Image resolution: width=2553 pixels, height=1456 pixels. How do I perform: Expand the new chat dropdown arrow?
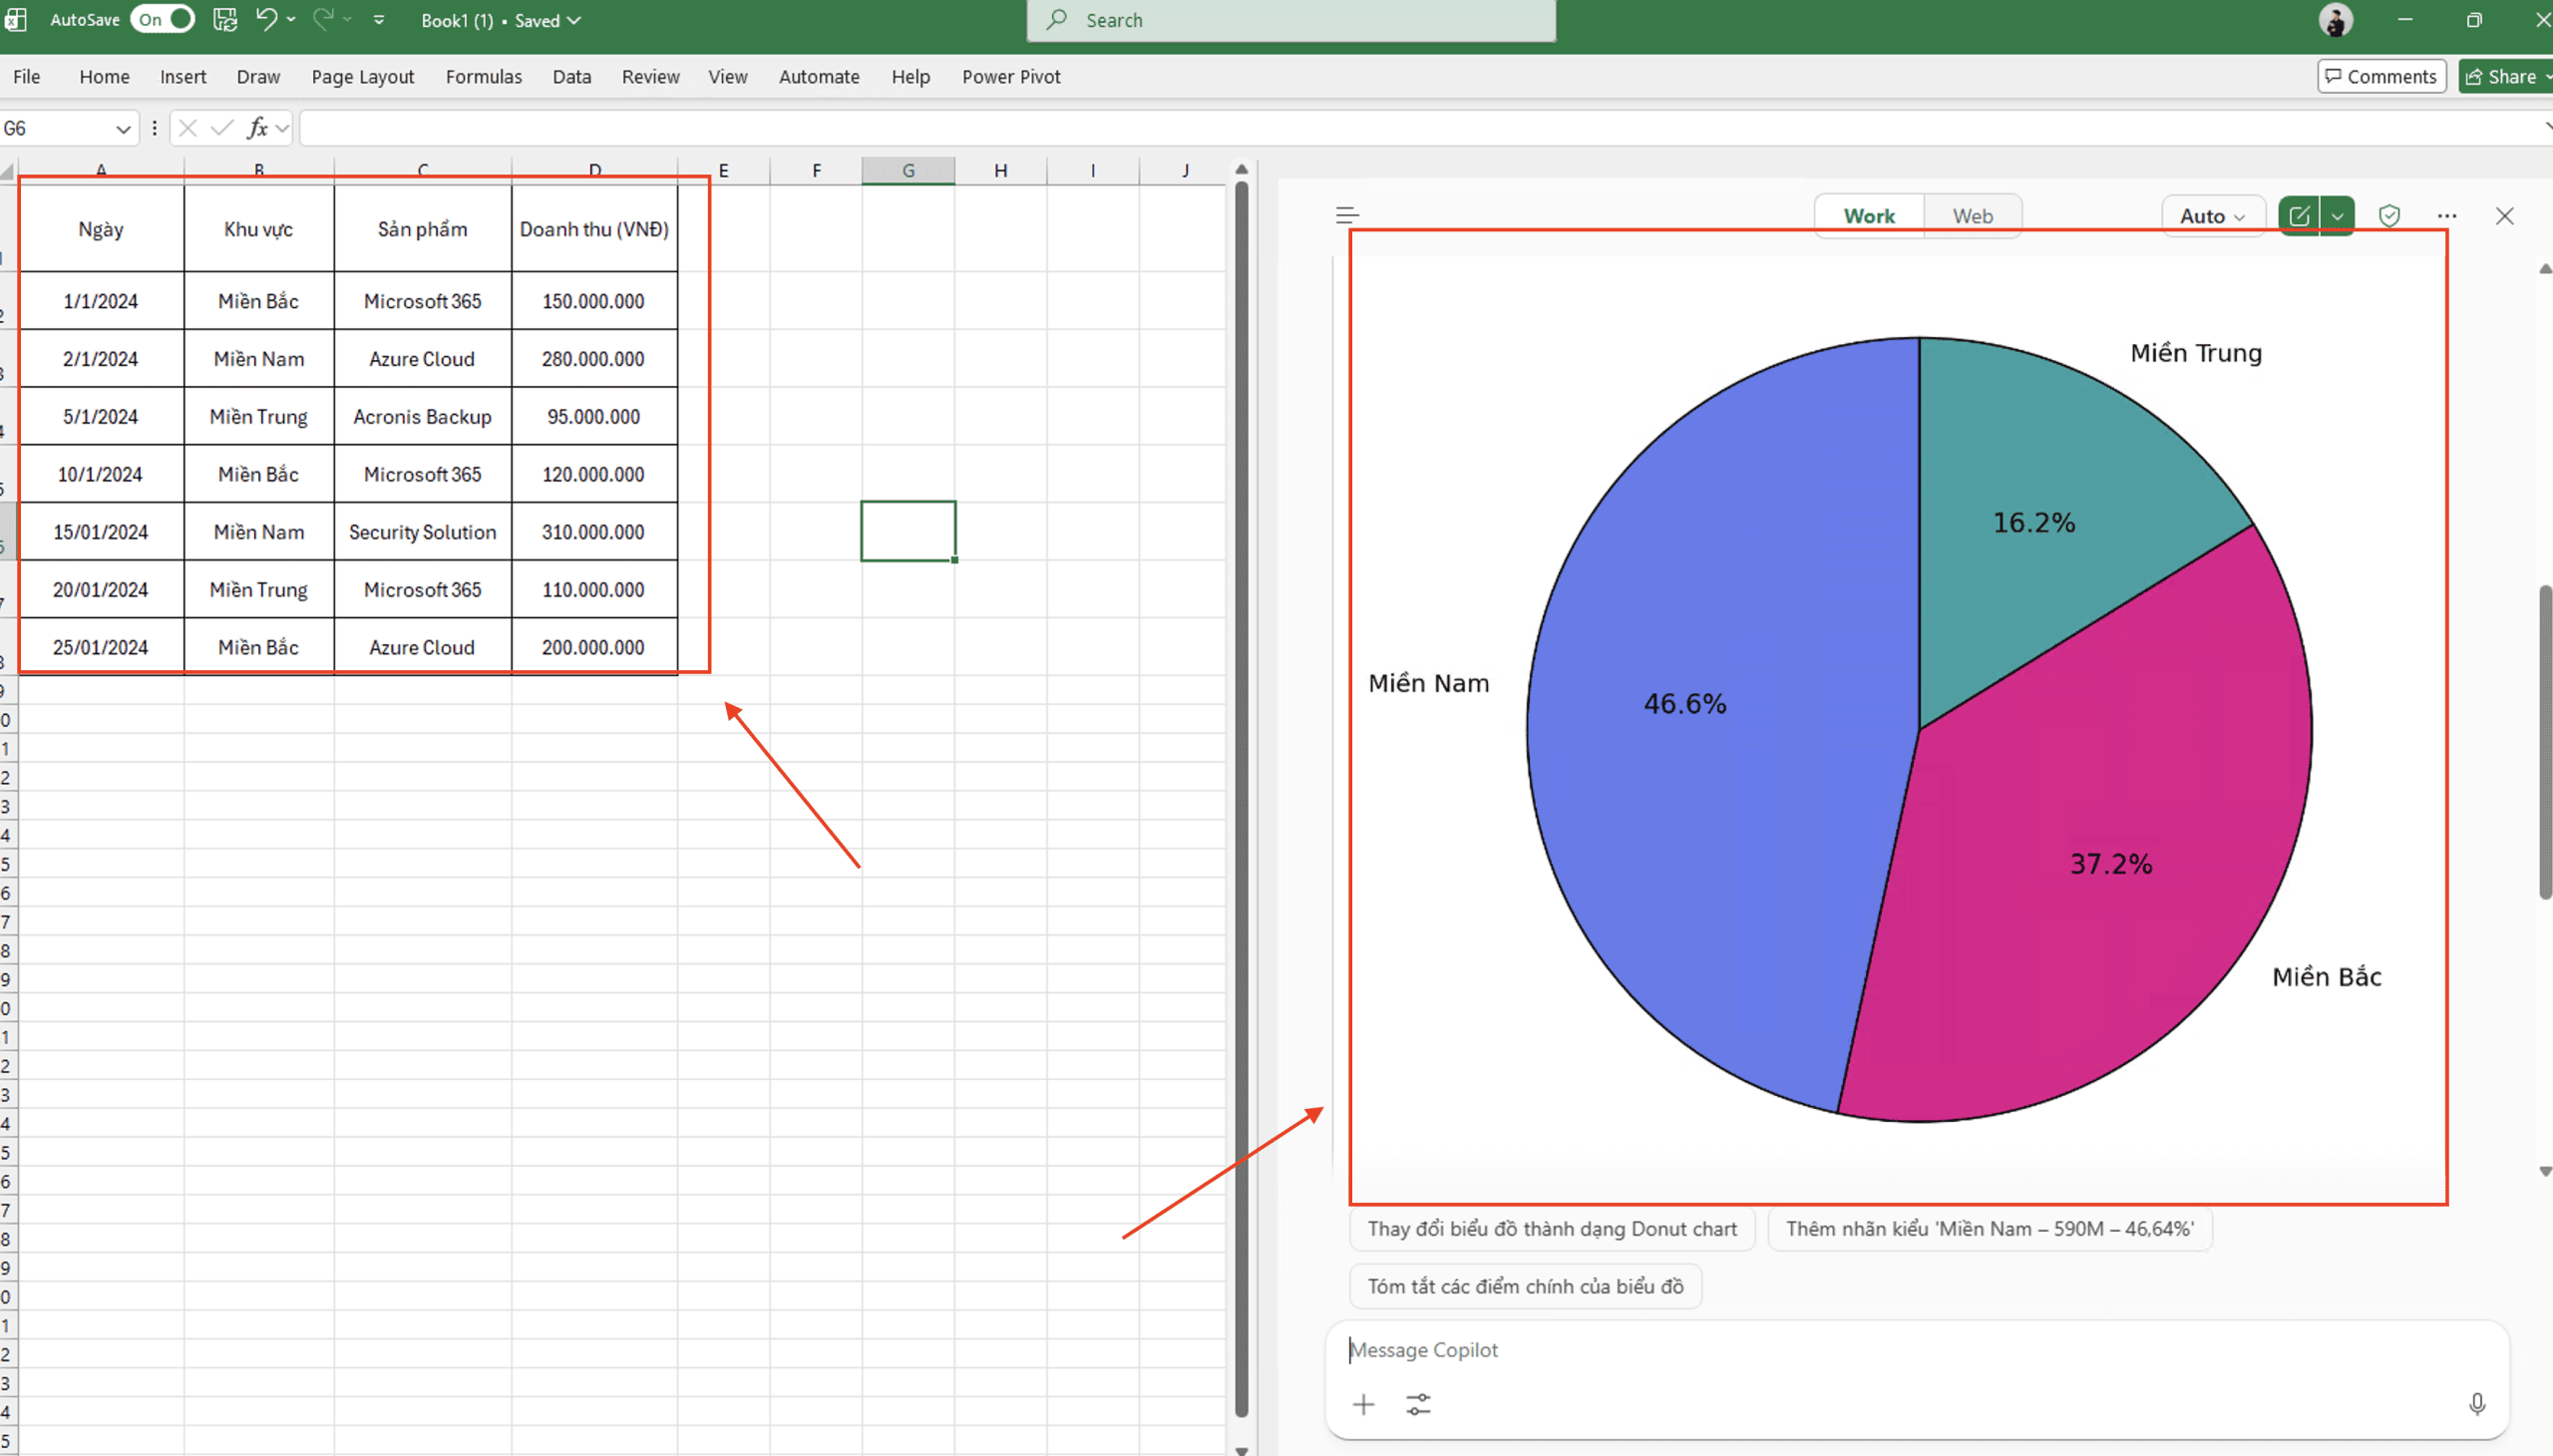tap(2337, 216)
